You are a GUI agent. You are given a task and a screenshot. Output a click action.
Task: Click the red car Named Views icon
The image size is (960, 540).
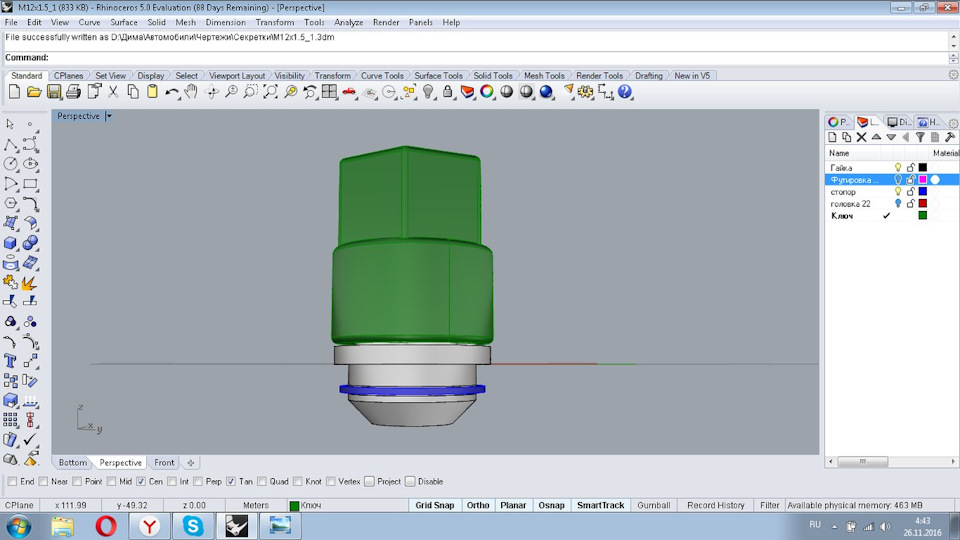tap(349, 92)
